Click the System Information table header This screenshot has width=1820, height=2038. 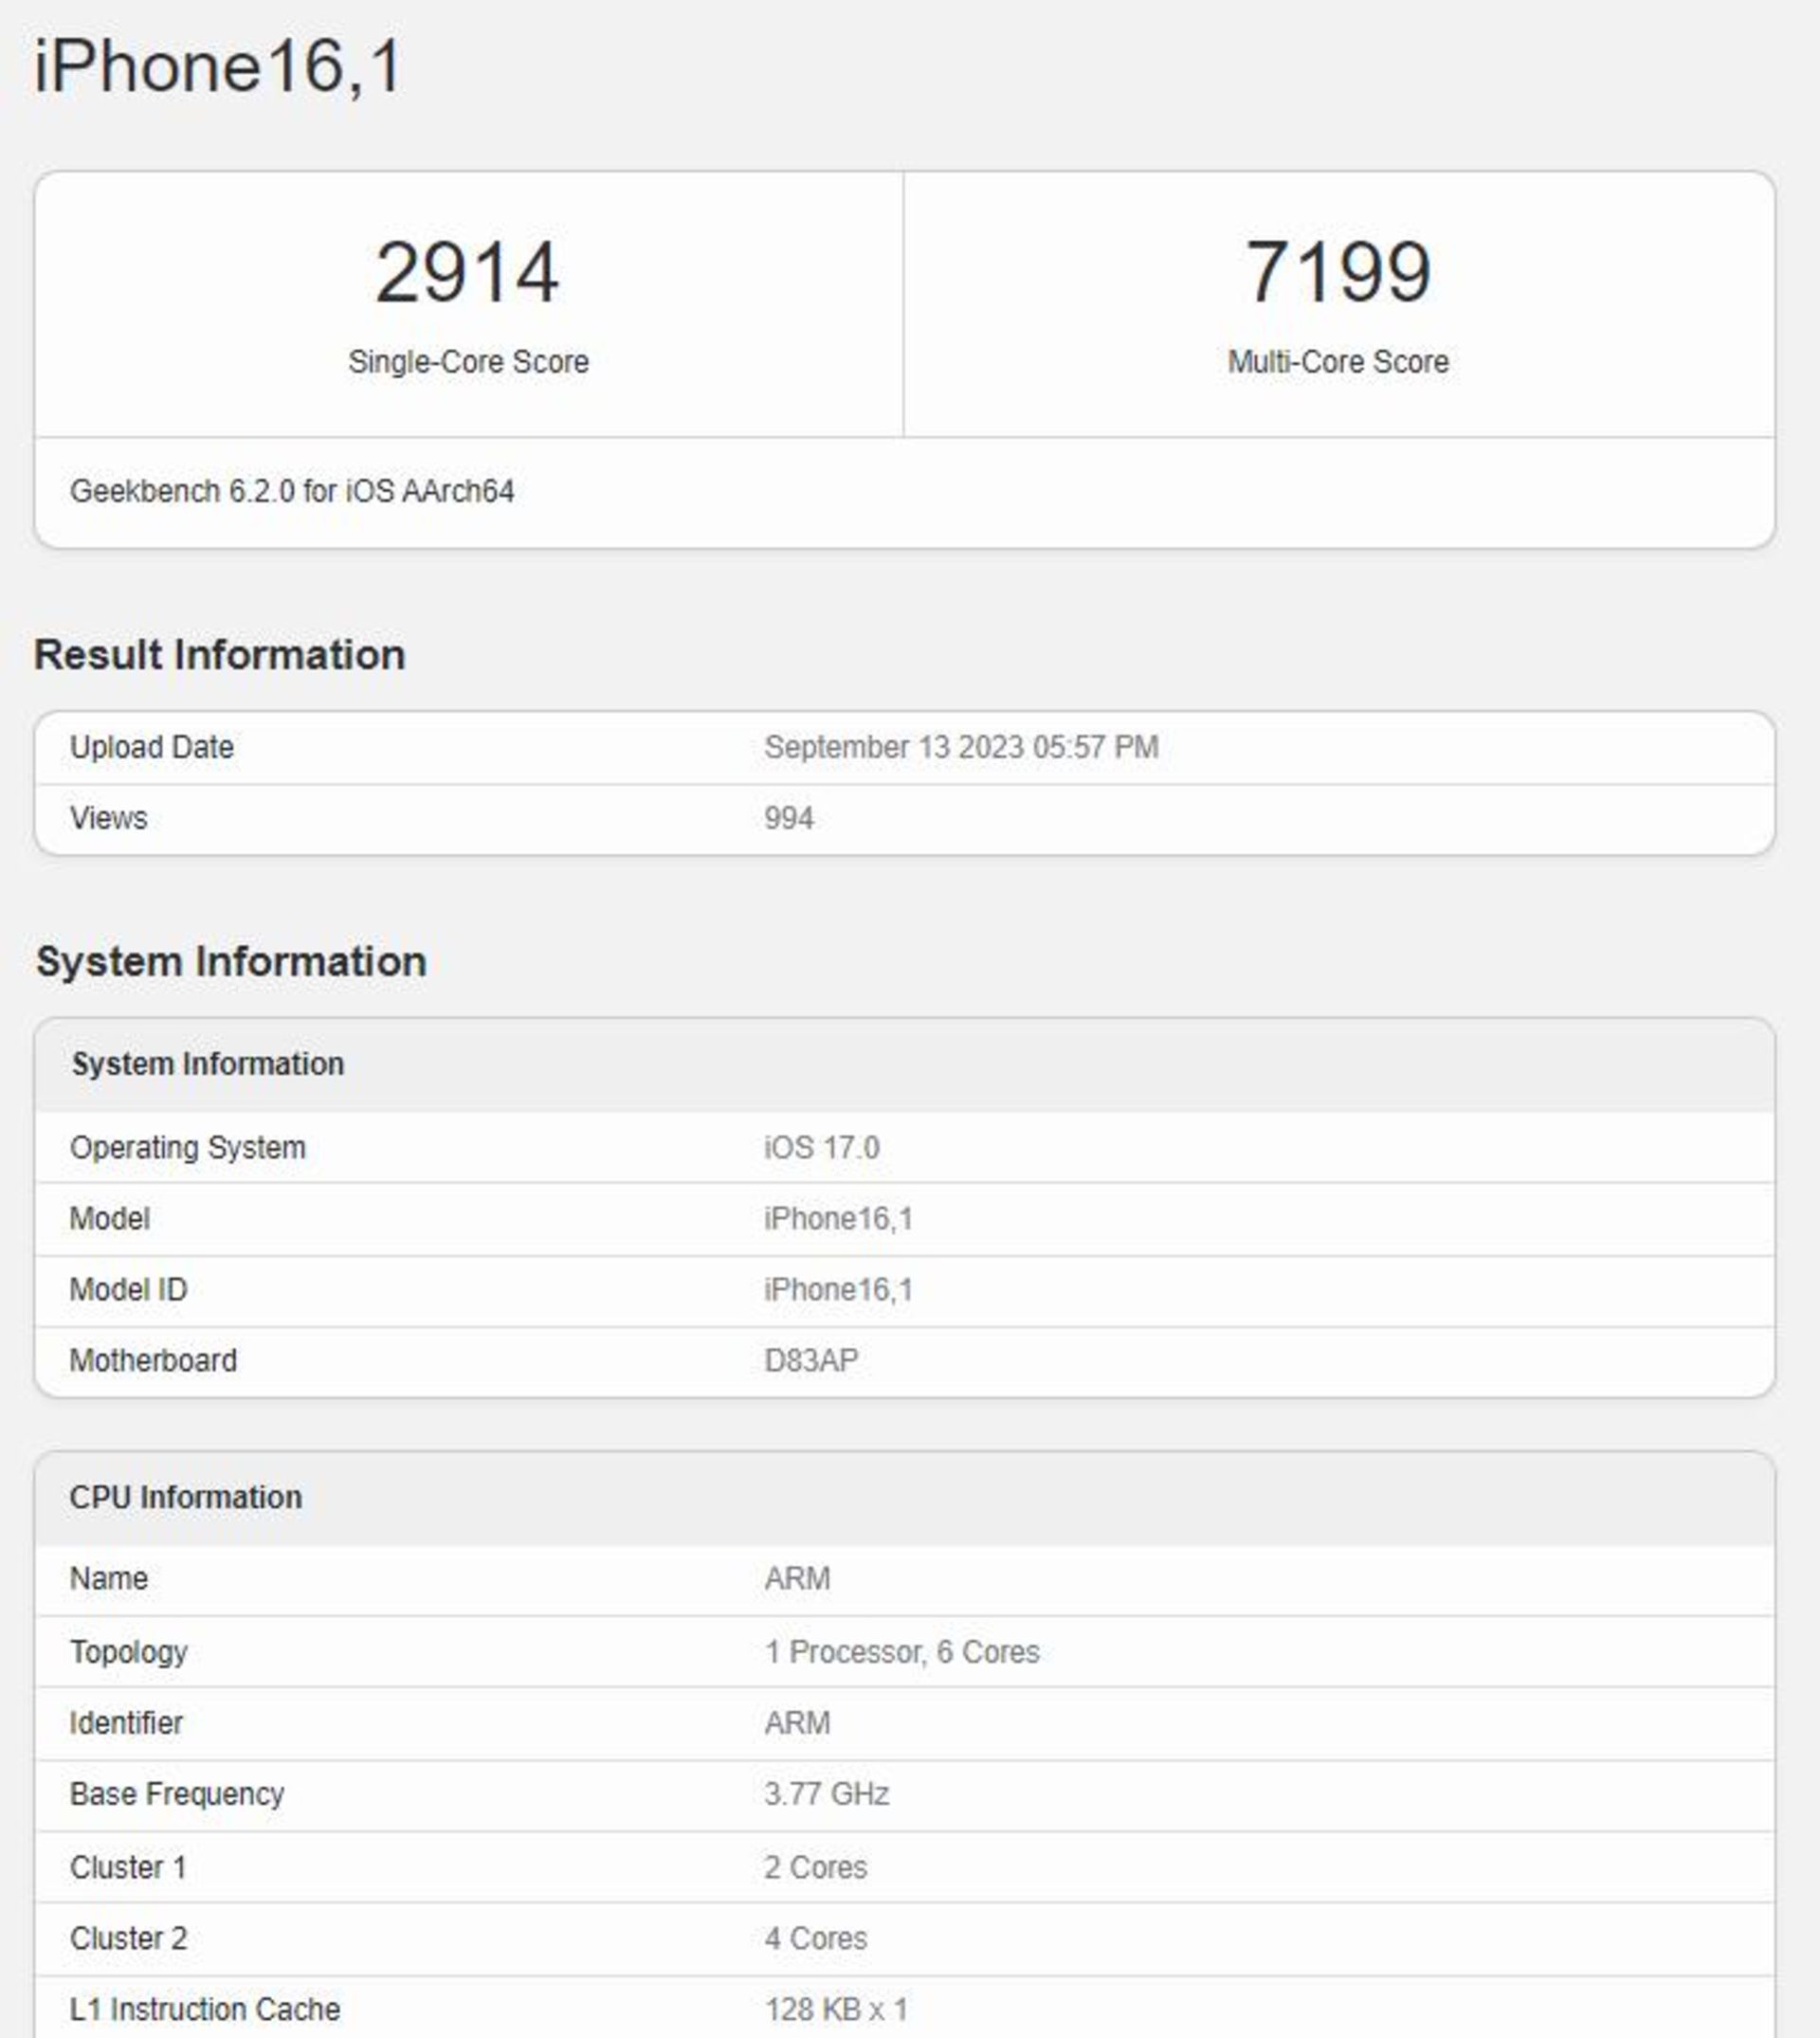(x=208, y=1064)
